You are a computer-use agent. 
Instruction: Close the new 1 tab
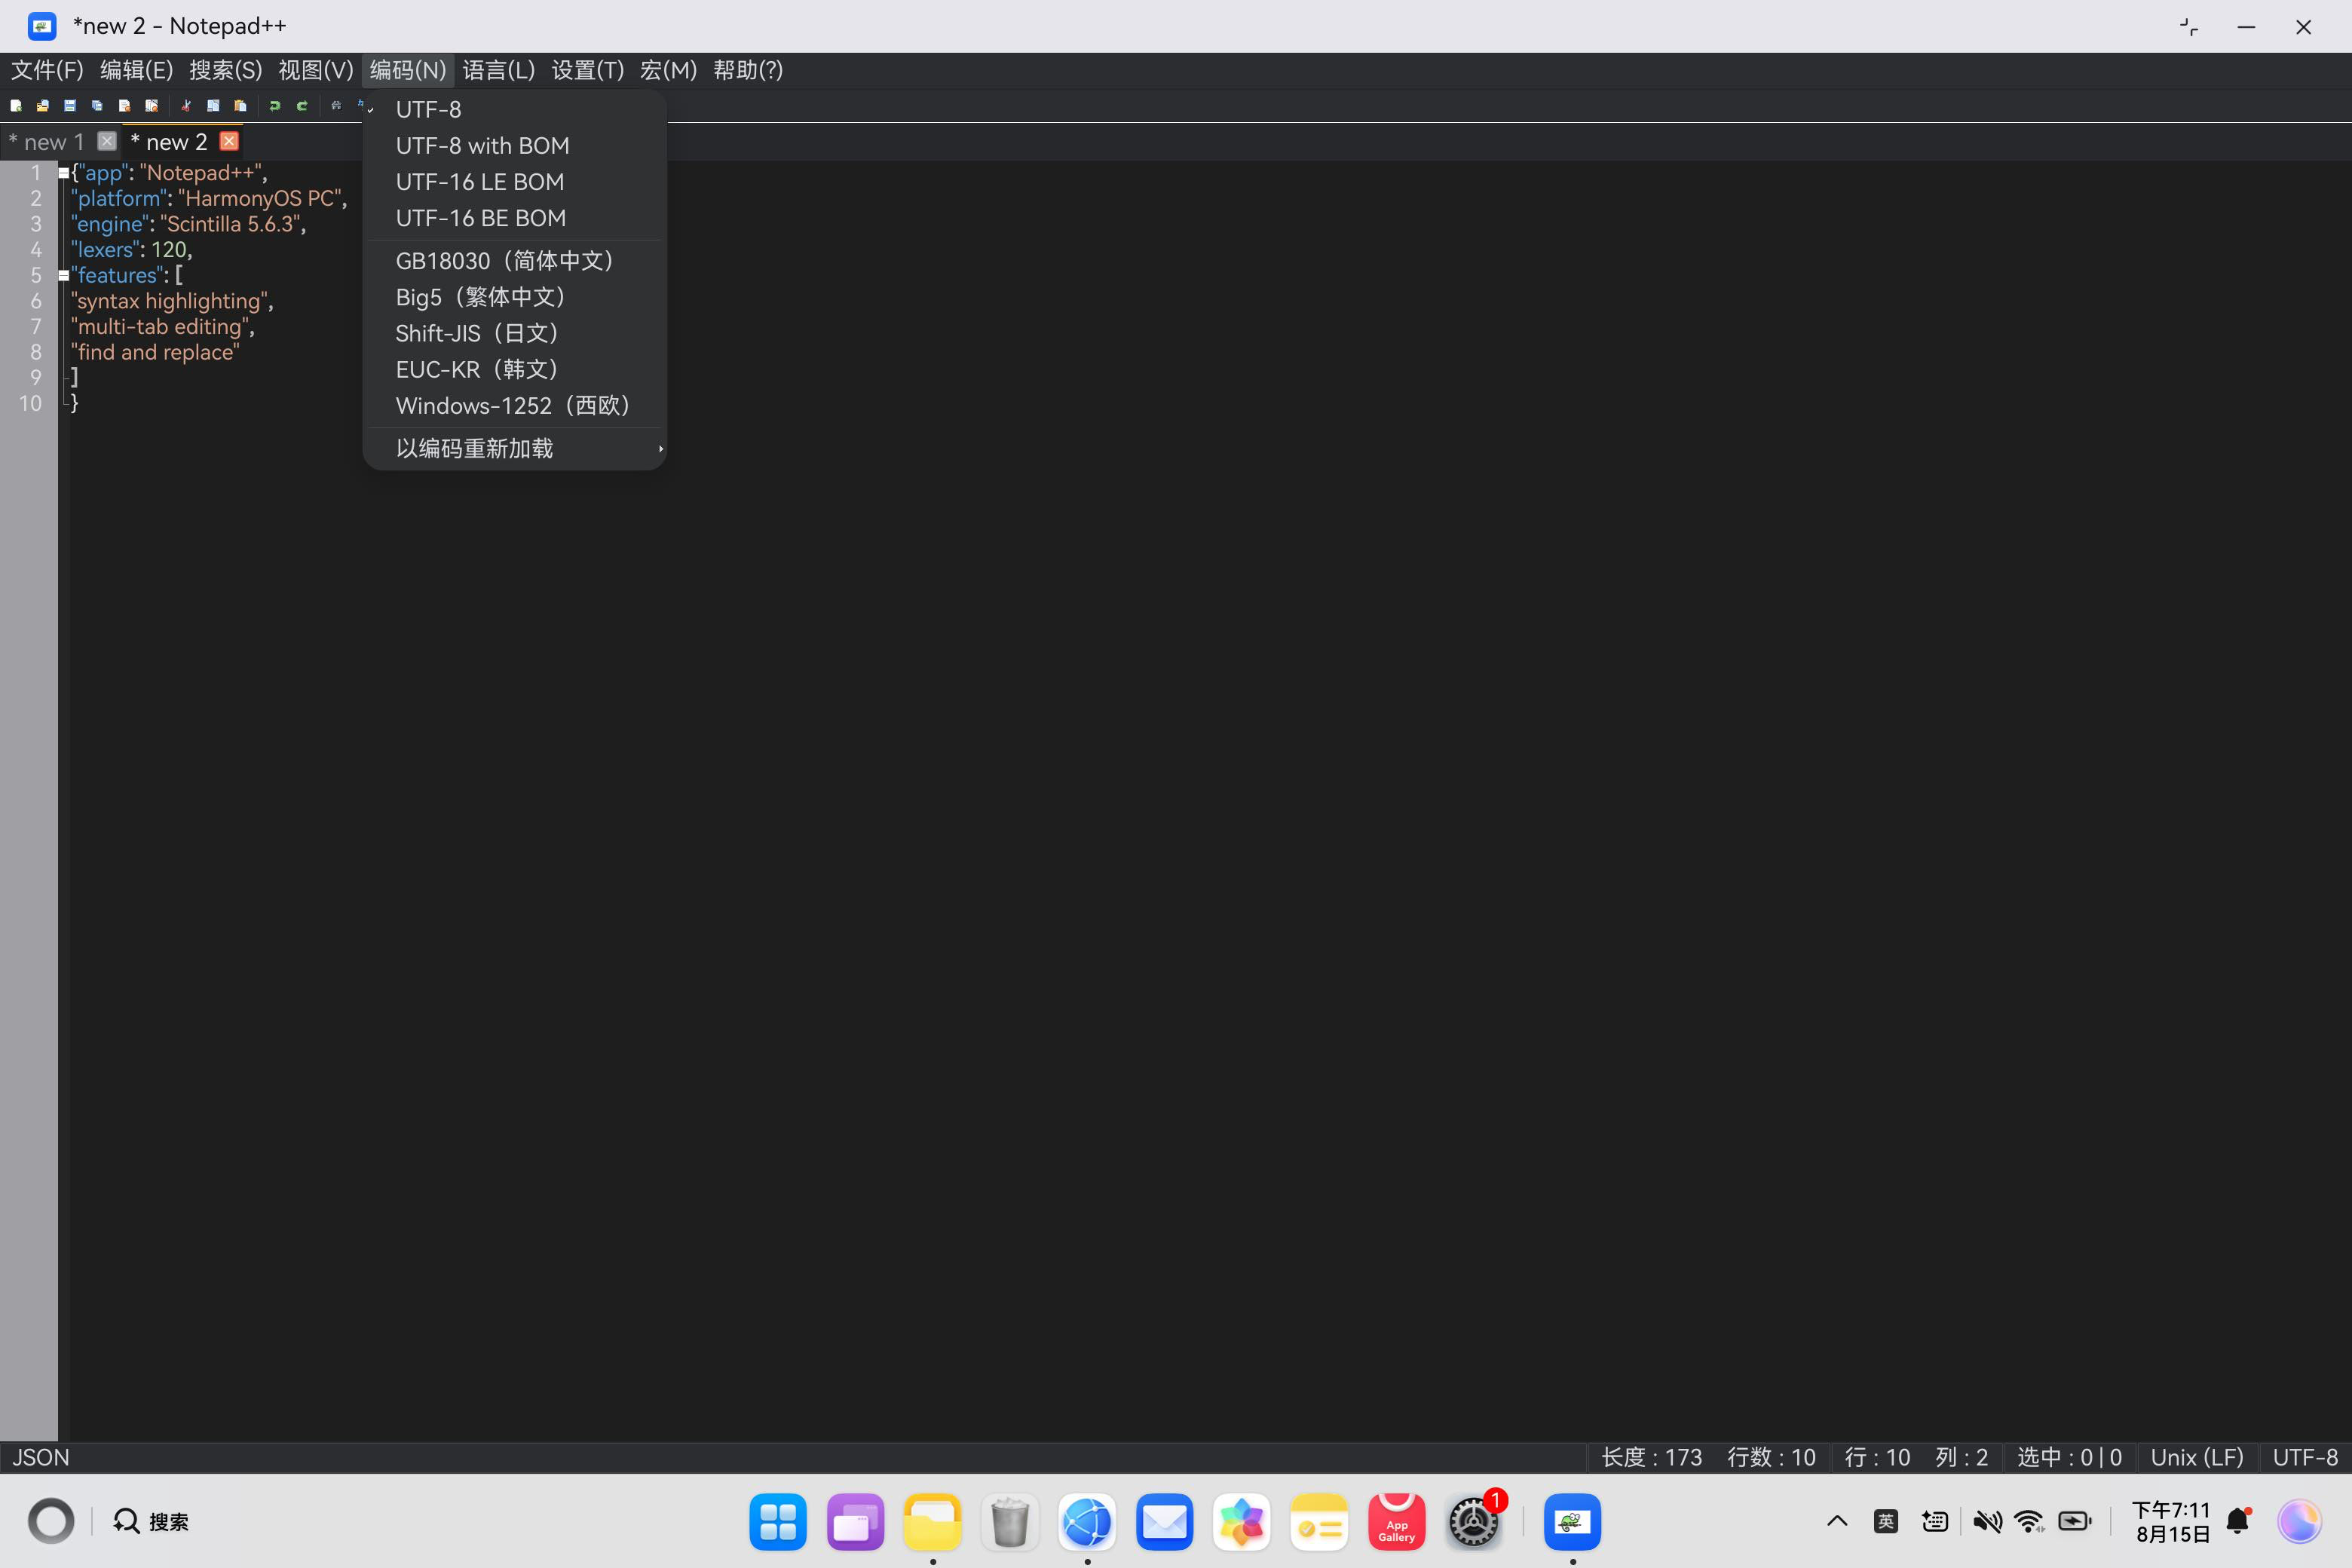(x=107, y=141)
